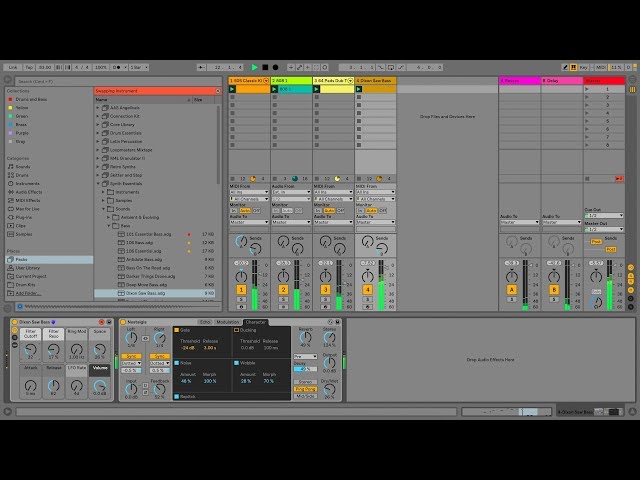The height and width of the screenshot is (480, 640).
Task: Select Current Project under Places
Action: [x=31, y=276]
